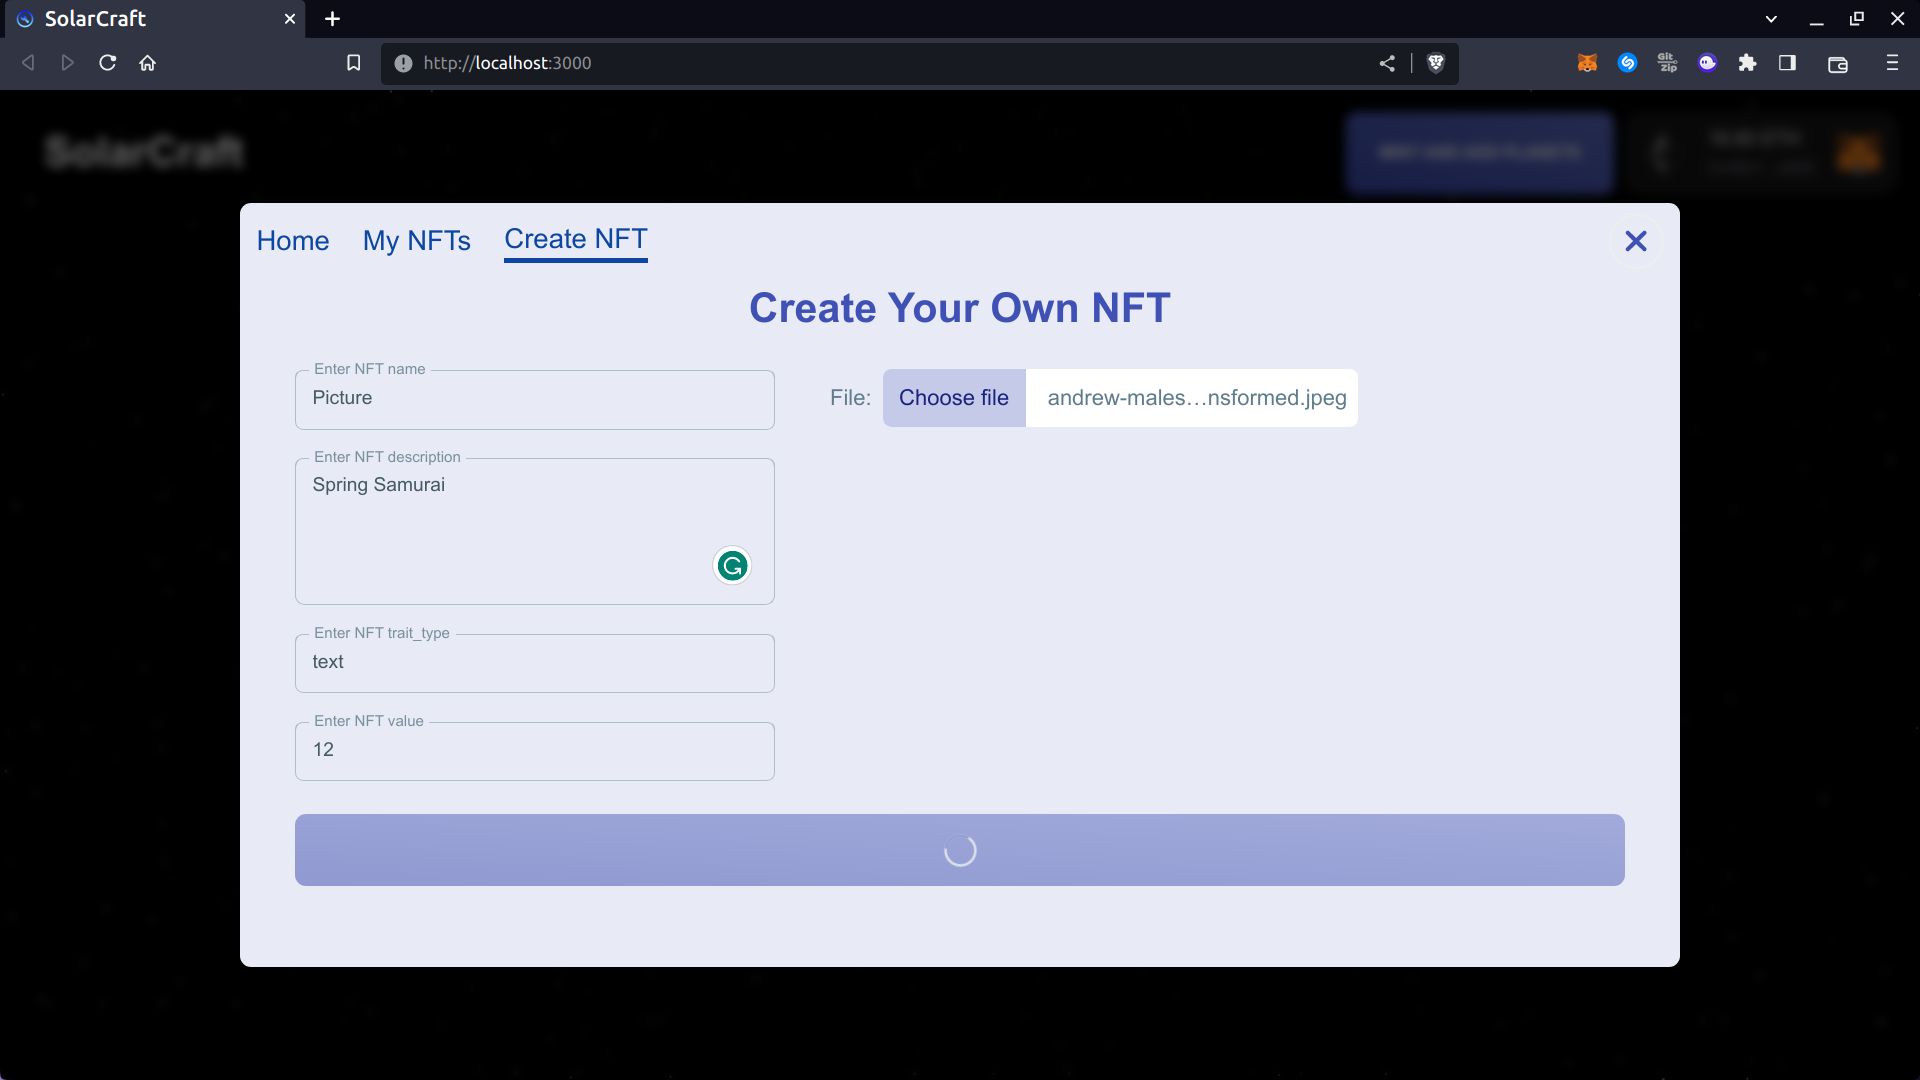Screen dimensions: 1920x1080
Task: Focus the Enter NFT name field
Action: click(534, 399)
